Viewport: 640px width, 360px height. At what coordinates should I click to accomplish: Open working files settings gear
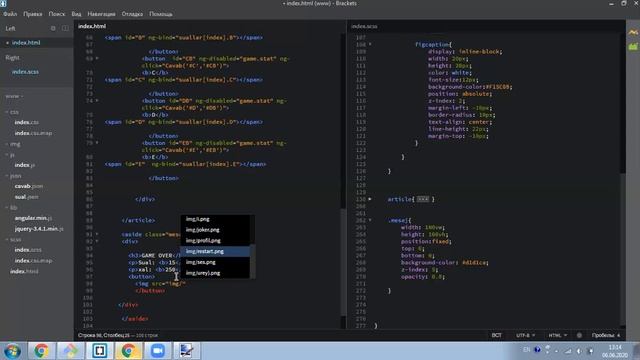click(x=53, y=29)
